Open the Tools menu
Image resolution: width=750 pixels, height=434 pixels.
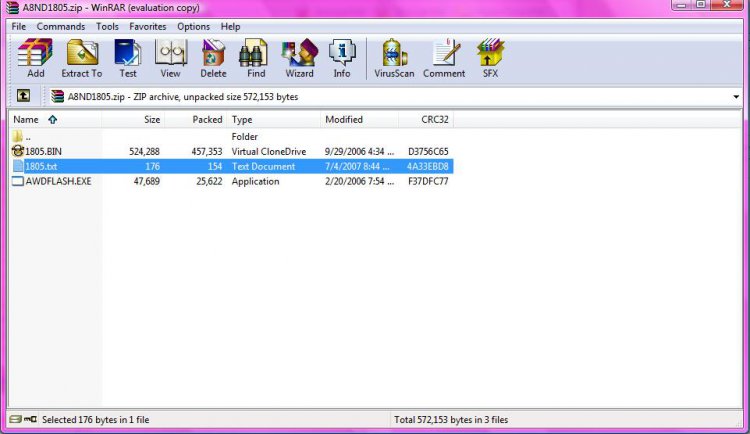coord(107,26)
